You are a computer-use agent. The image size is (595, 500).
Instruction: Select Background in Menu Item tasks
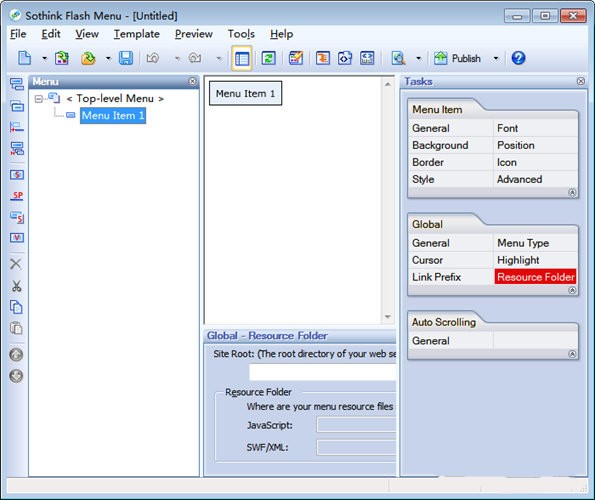[x=440, y=145]
